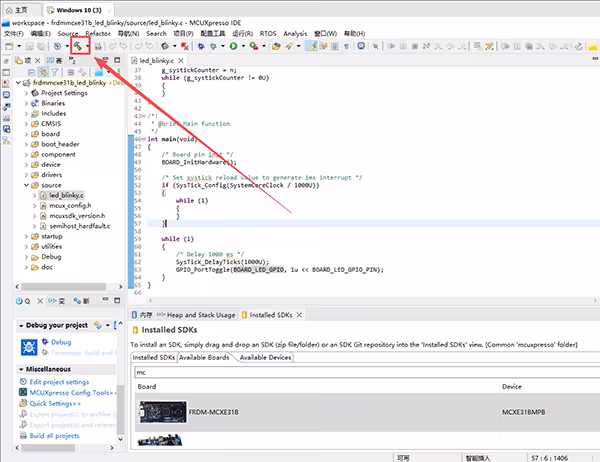Open the Run button dropdown arrow
This screenshot has height=462, width=600.
pyautogui.click(x=243, y=46)
